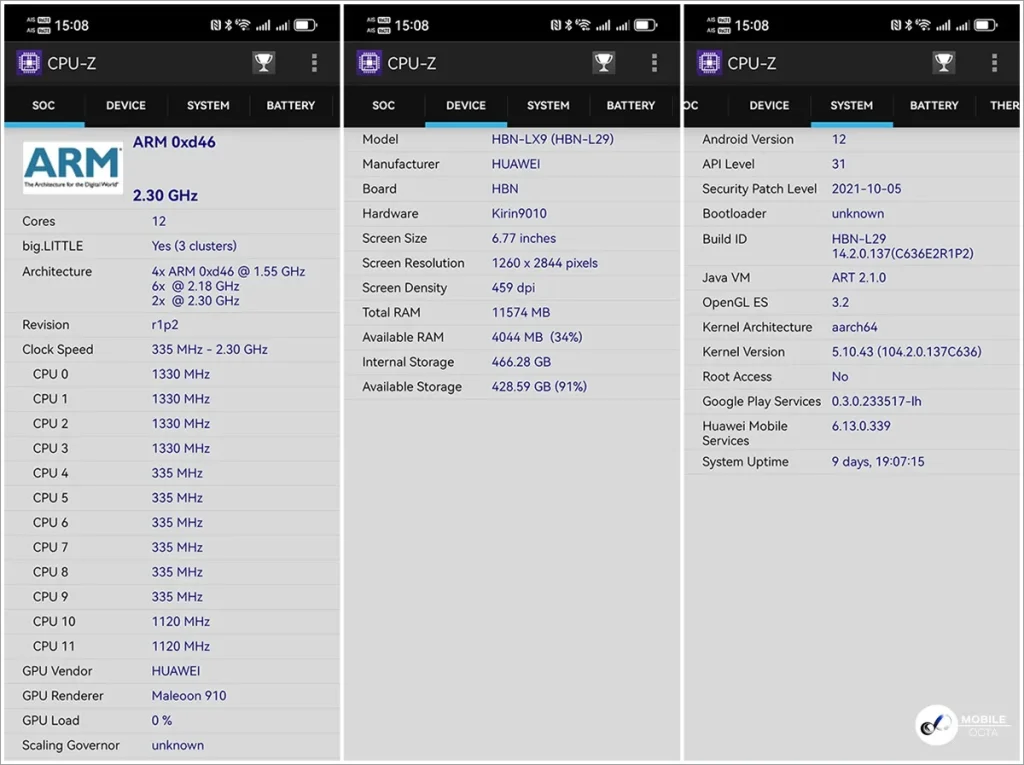
Task: Open the three-dot overflow menu in the left screen
Action: point(314,63)
